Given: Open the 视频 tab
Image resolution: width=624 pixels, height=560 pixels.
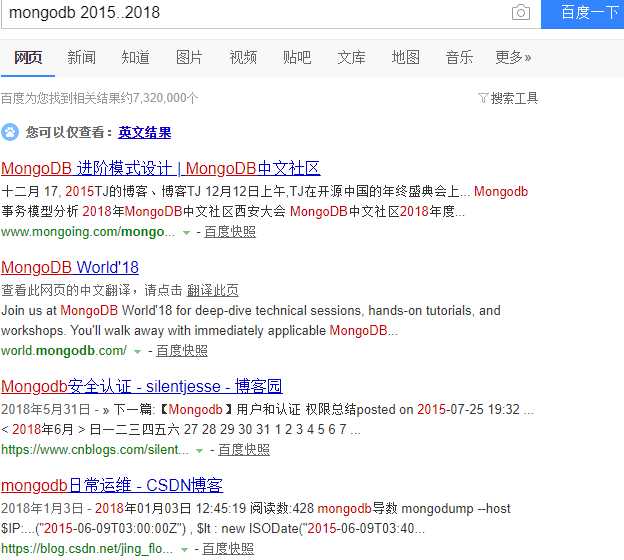Looking at the screenshot, I should 243,57.
